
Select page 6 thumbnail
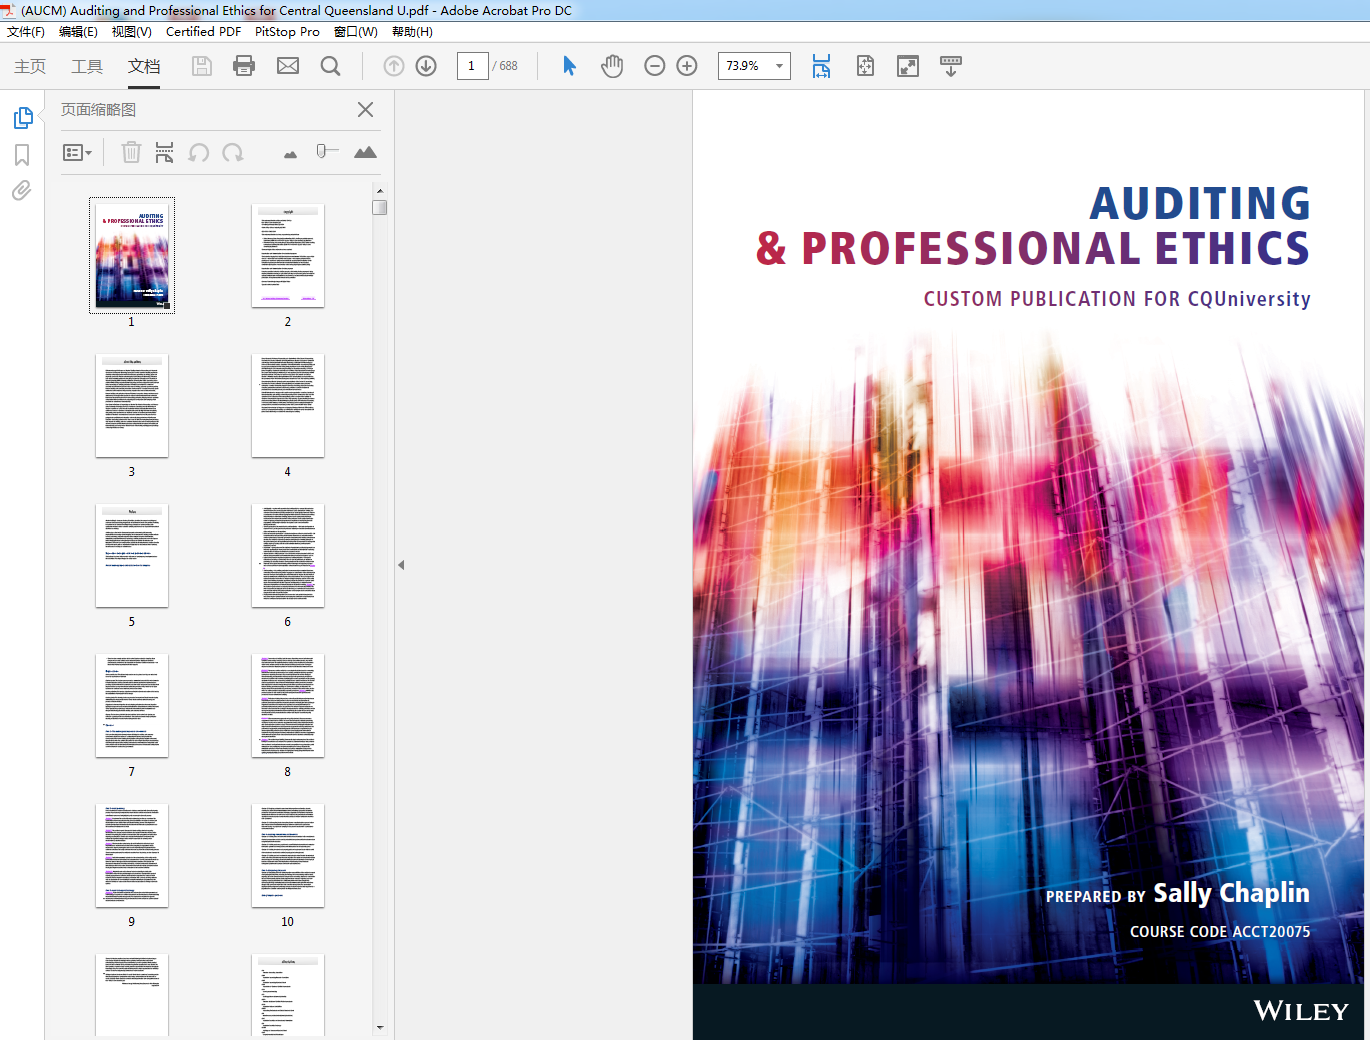click(288, 556)
